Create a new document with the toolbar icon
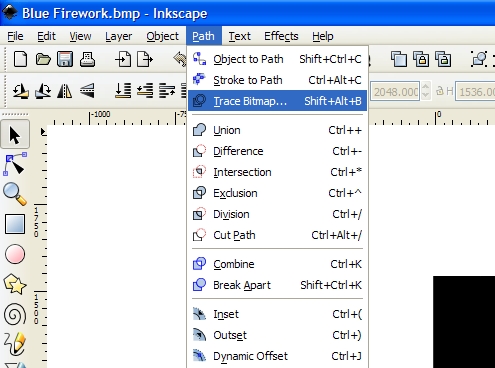Viewport: 495px width, 368px height. 20,60
